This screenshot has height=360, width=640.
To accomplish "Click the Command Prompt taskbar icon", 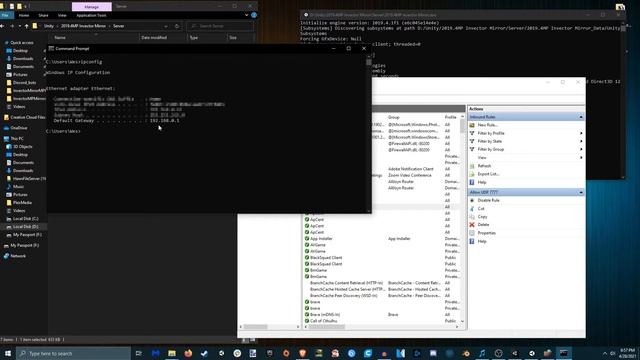I will coord(564,353).
